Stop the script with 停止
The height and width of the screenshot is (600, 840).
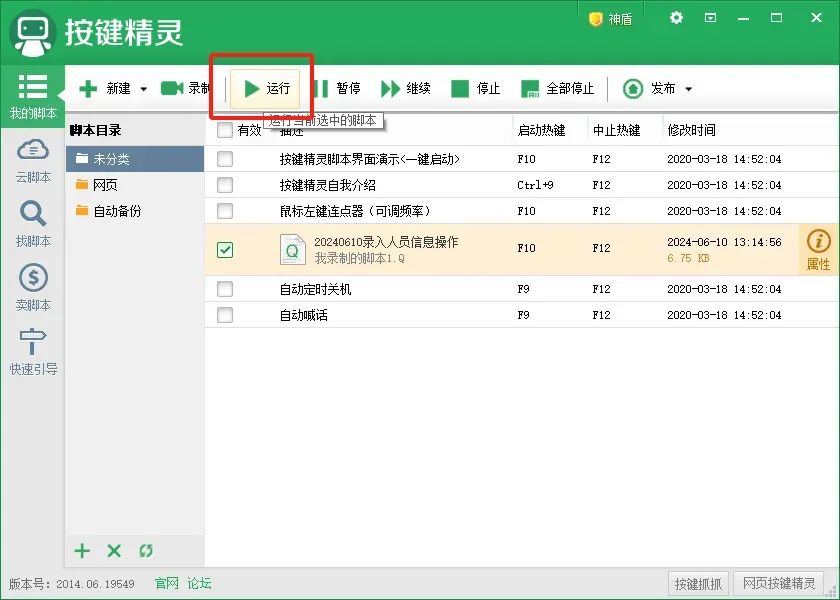[x=476, y=88]
